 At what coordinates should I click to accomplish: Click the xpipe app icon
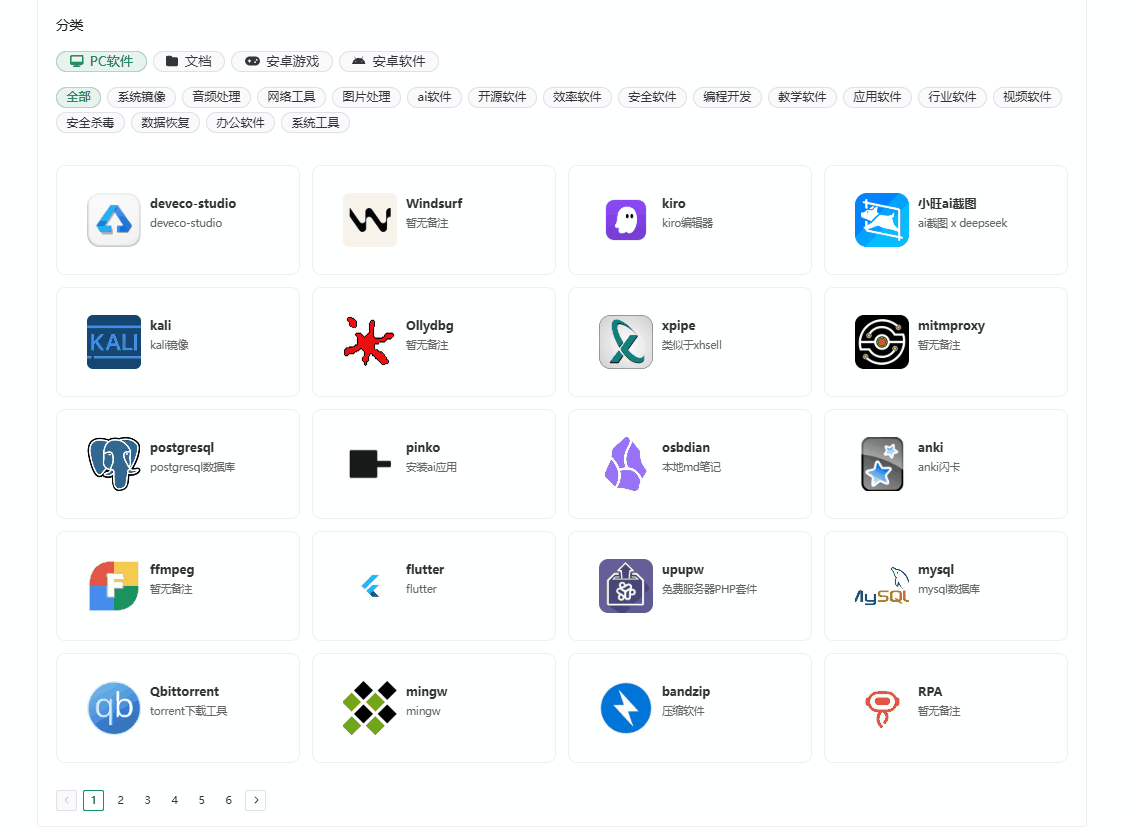point(626,342)
